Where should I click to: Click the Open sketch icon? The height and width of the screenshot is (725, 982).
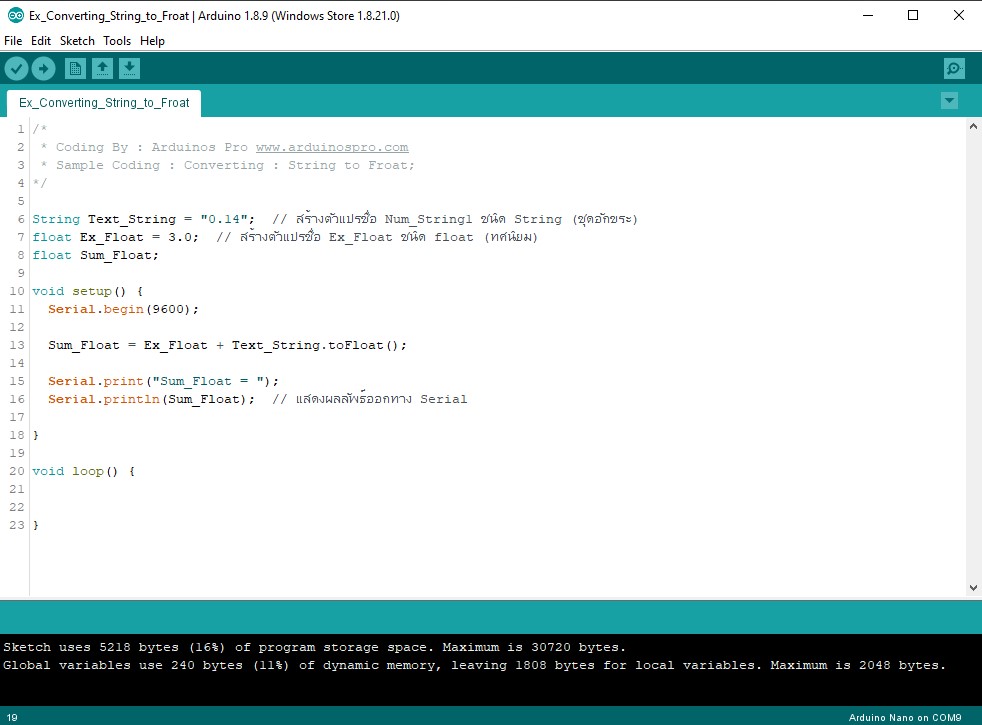[x=102, y=68]
